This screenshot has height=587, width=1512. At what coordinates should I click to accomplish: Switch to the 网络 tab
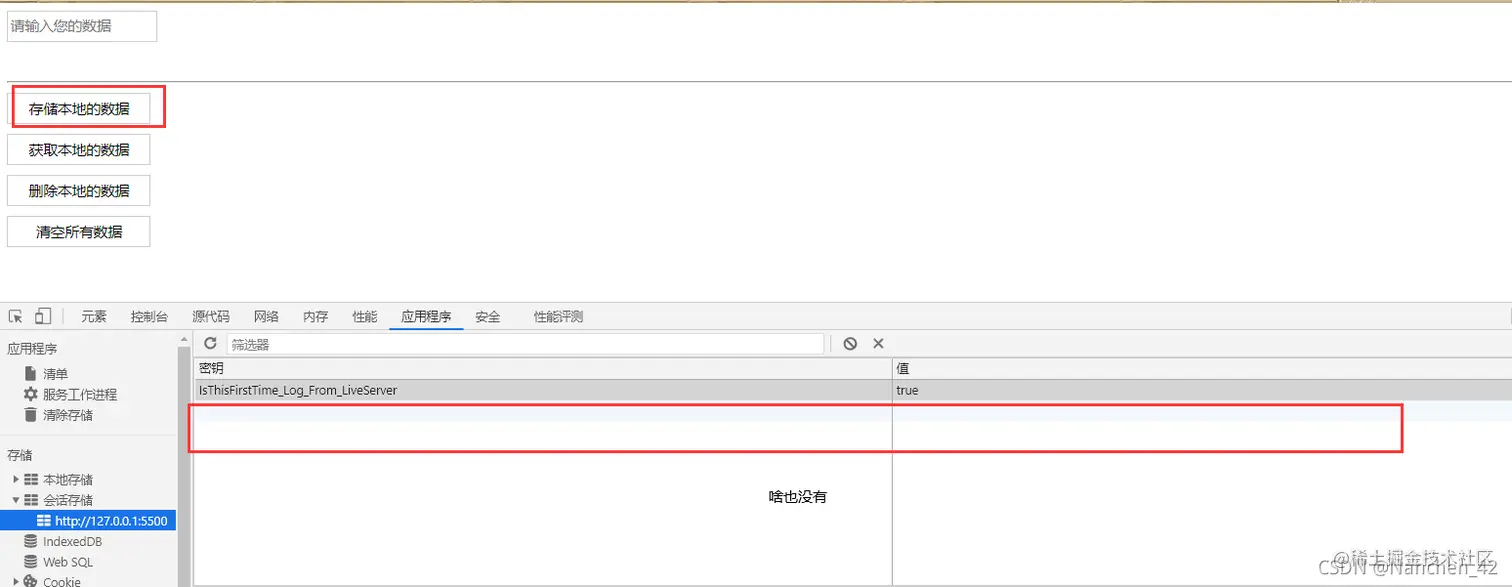[x=266, y=317]
